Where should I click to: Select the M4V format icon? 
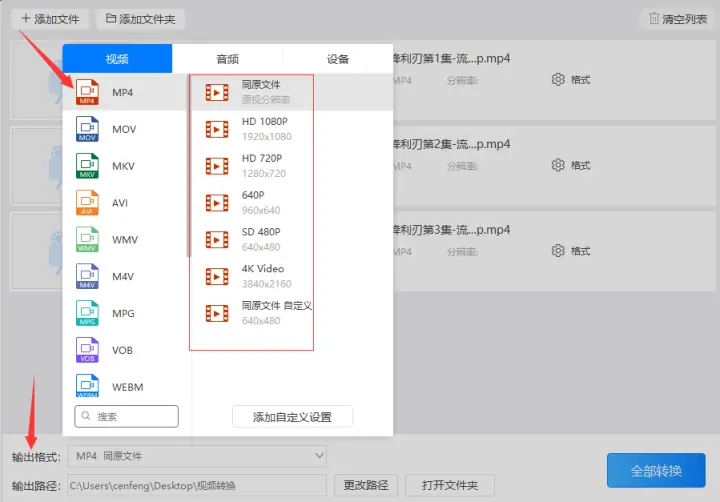[x=87, y=276]
